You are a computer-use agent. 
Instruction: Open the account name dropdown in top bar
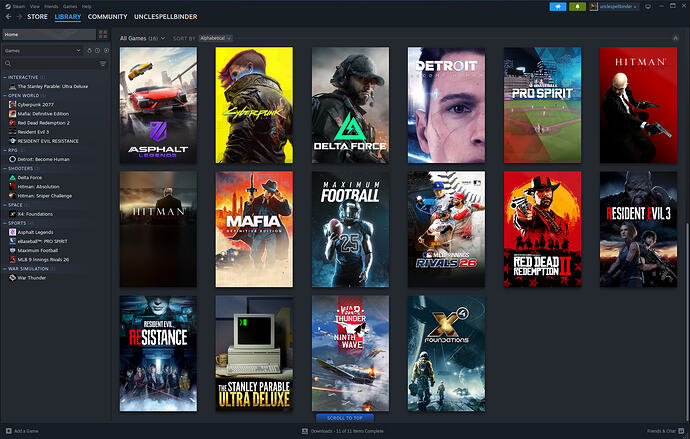click(x=618, y=7)
